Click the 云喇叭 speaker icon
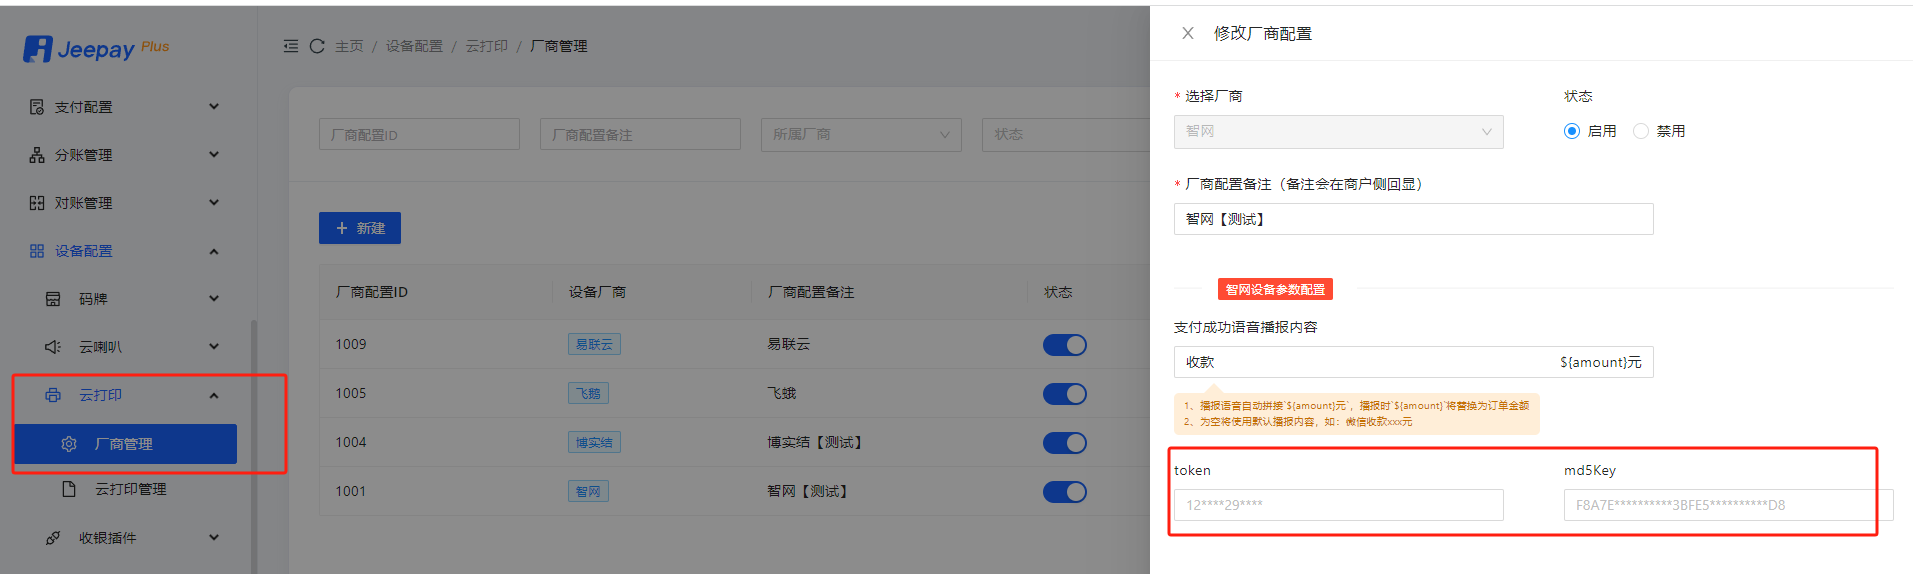The height and width of the screenshot is (574, 1913). pyautogui.click(x=53, y=347)
